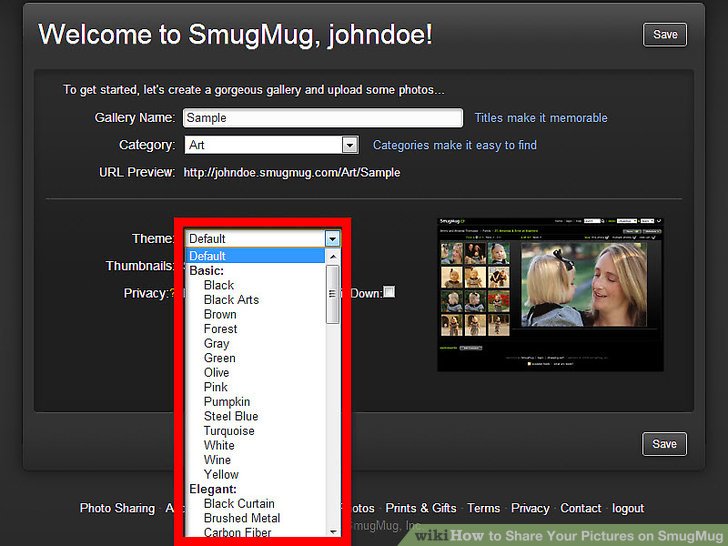
Task: Click the logout footer link
Action: pyautogui.click(x=628, y=508)
